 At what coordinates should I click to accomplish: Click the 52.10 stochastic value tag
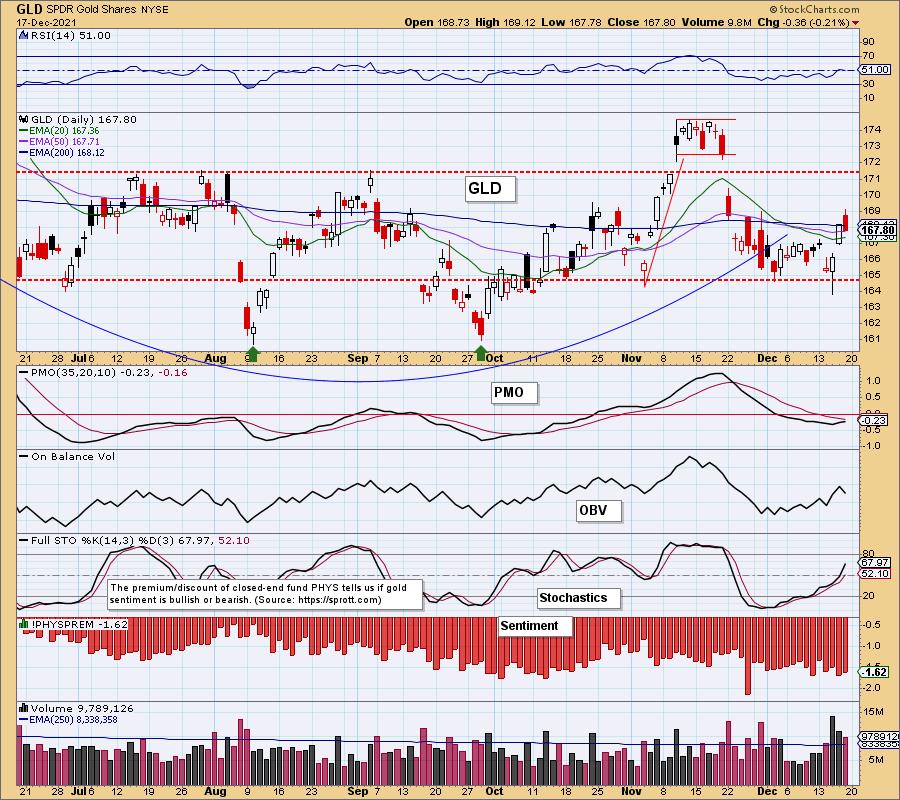[x=875, y=573]
